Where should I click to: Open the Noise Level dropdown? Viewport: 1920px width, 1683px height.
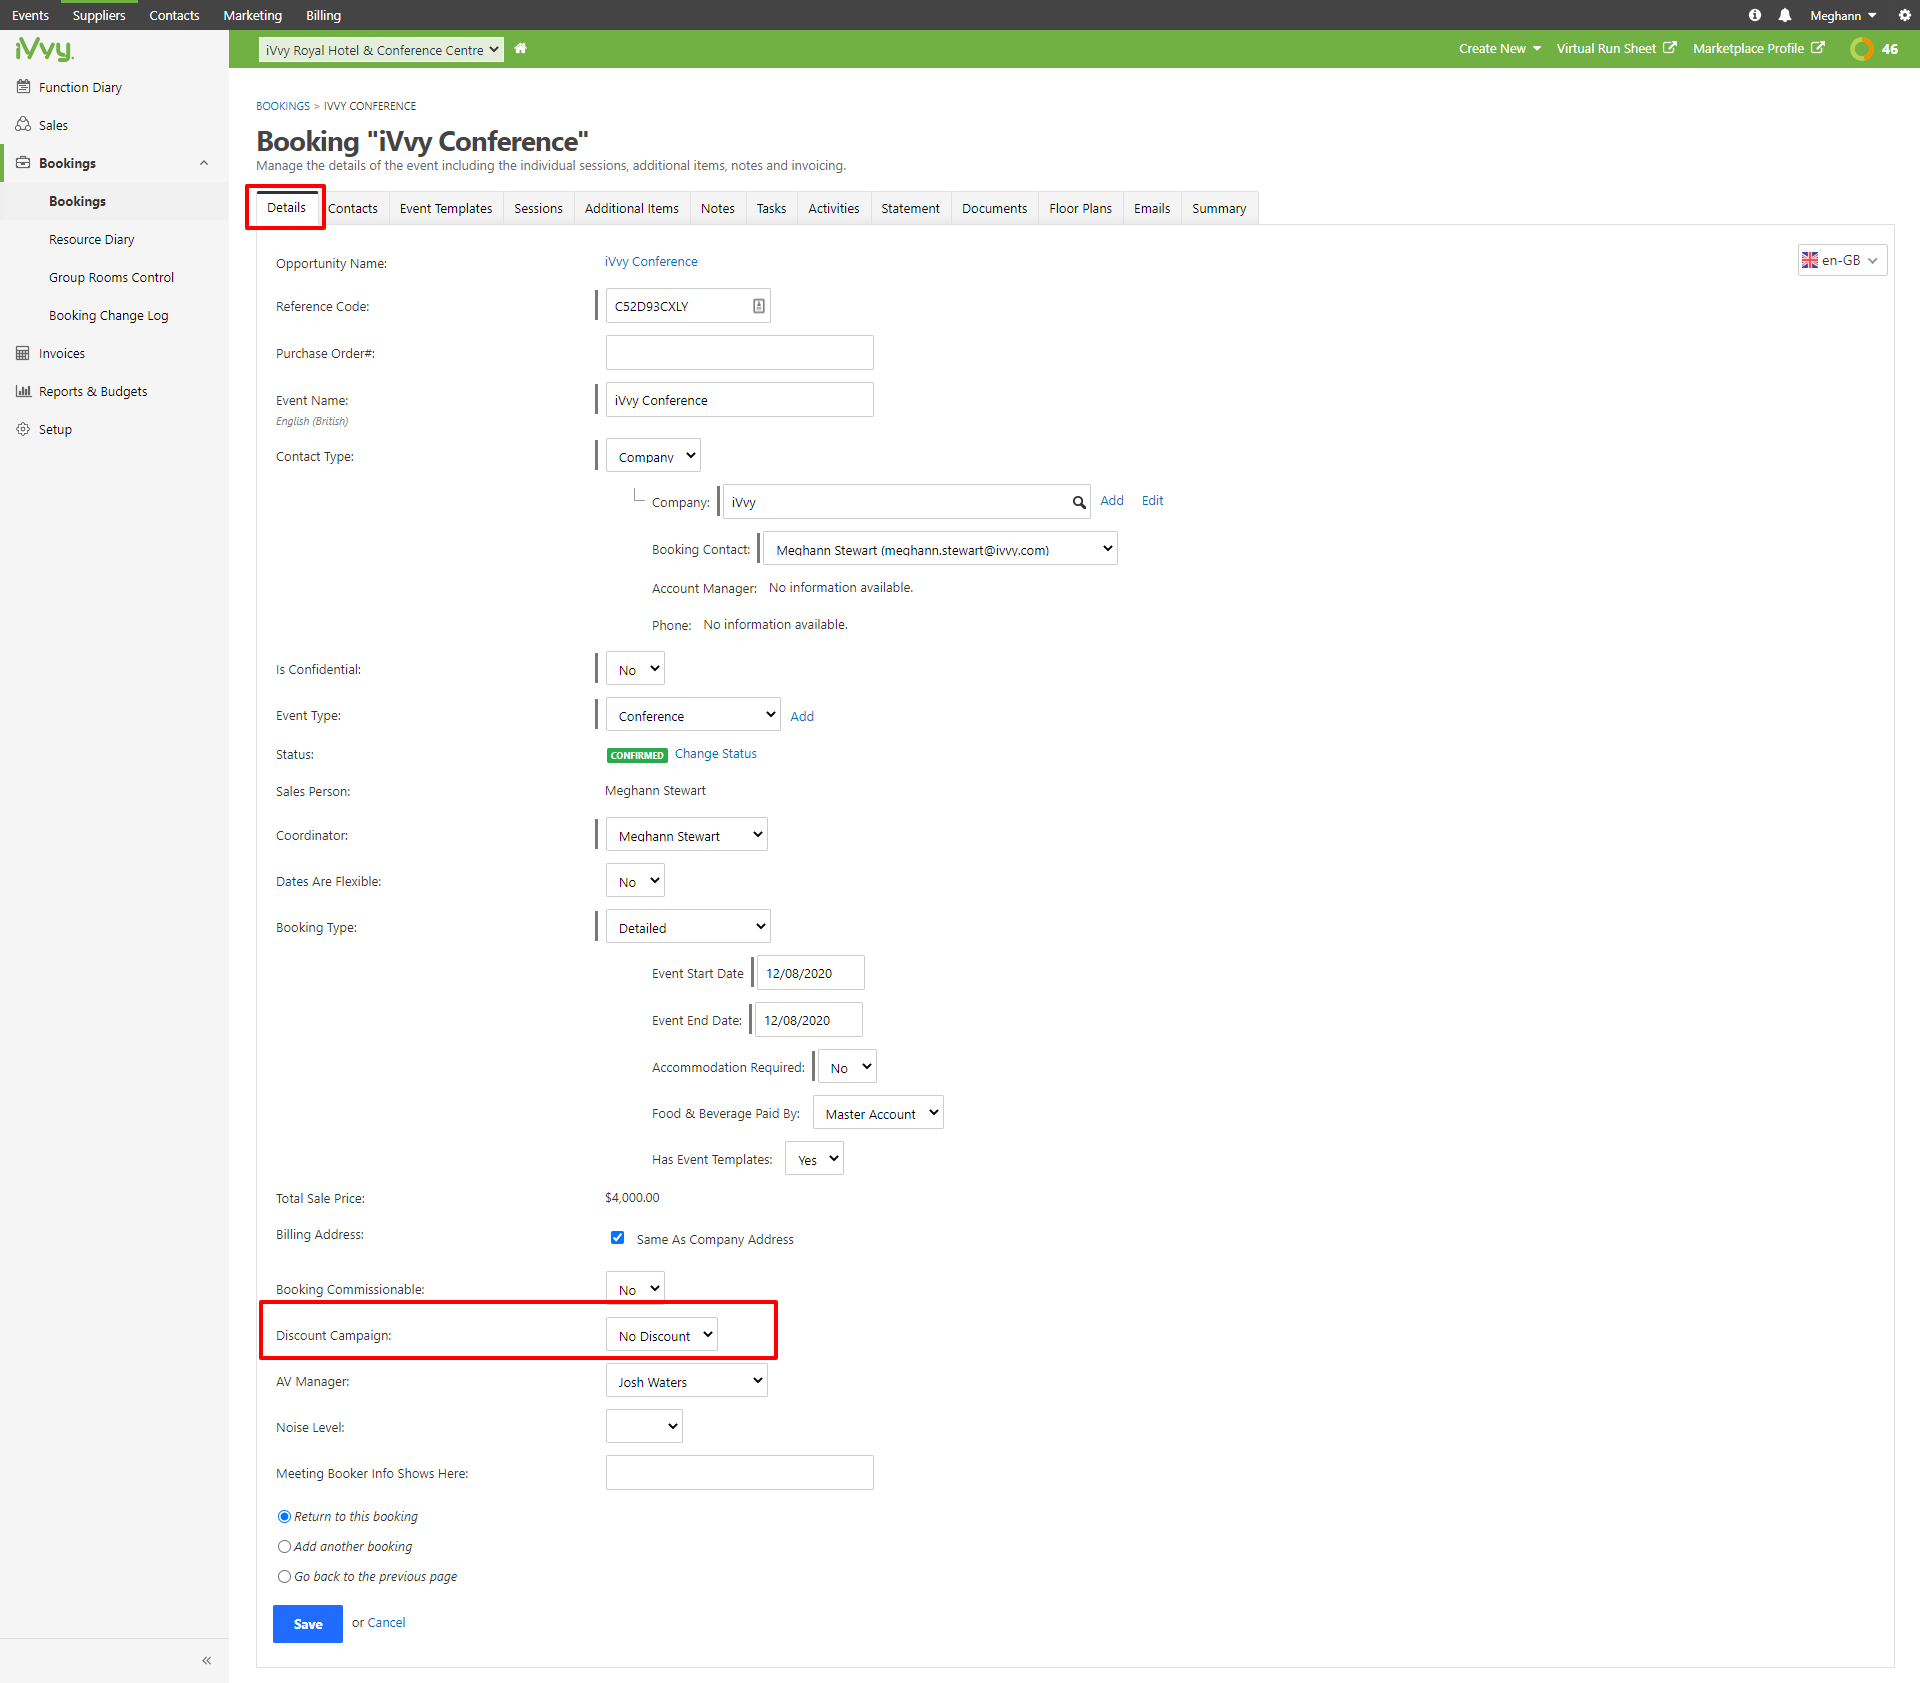(x=644, y=1427)
